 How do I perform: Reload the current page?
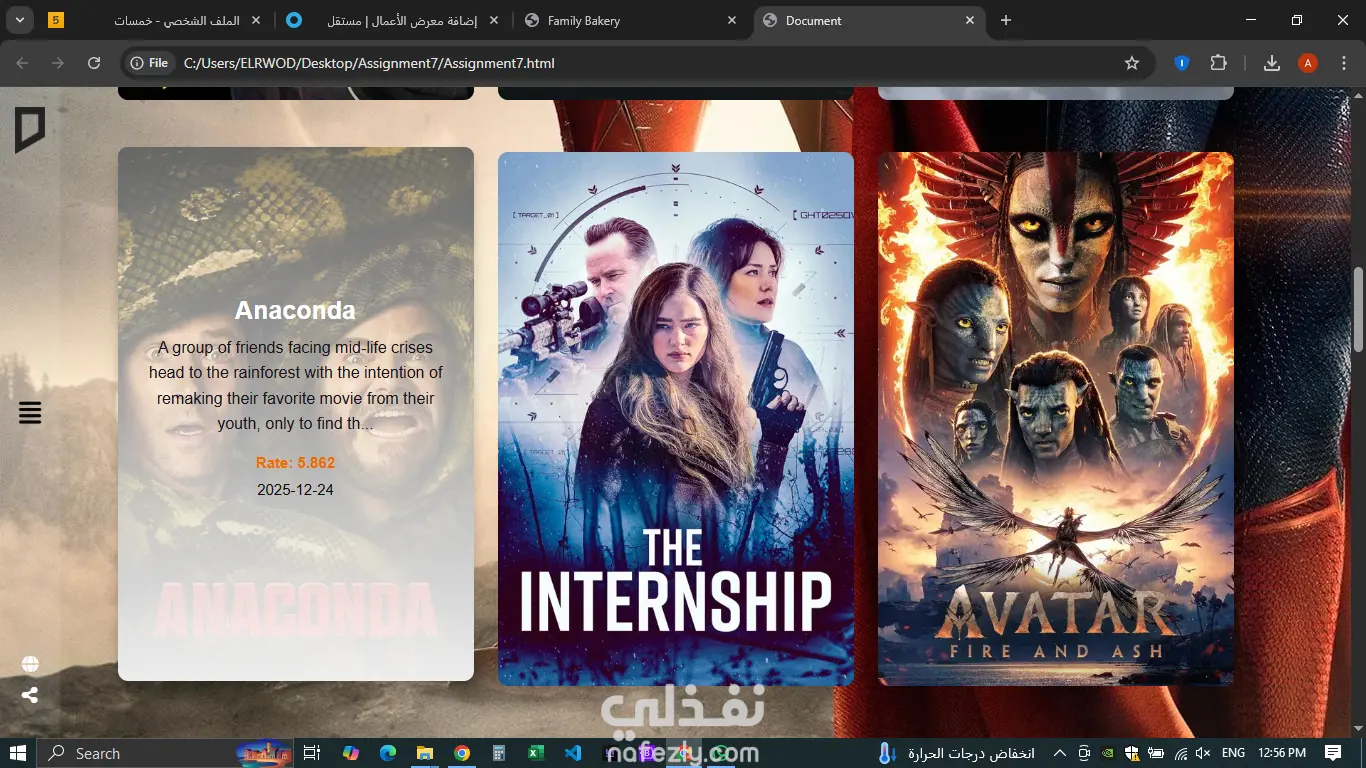(x=94, y=63)
